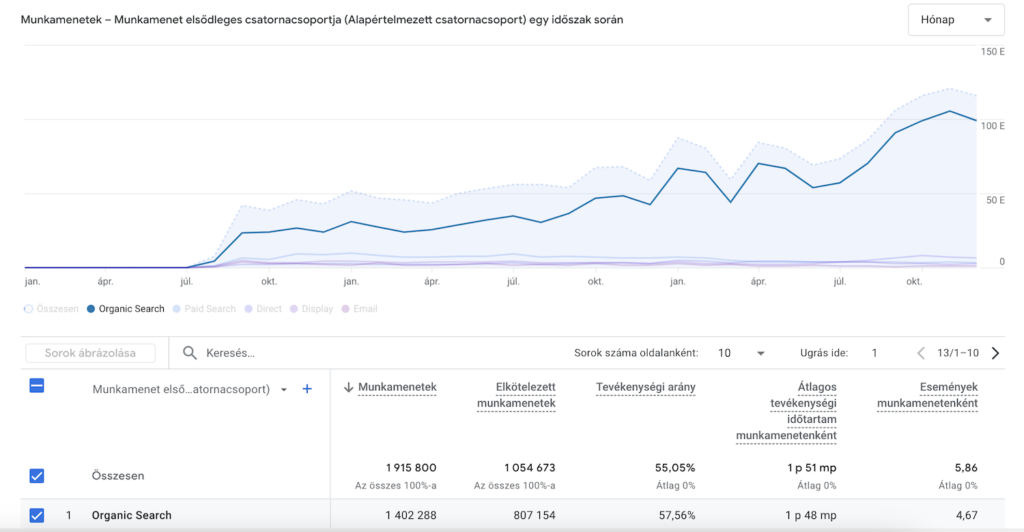
Task: Click the plus icon to add dimension
Action: (307, 389)
